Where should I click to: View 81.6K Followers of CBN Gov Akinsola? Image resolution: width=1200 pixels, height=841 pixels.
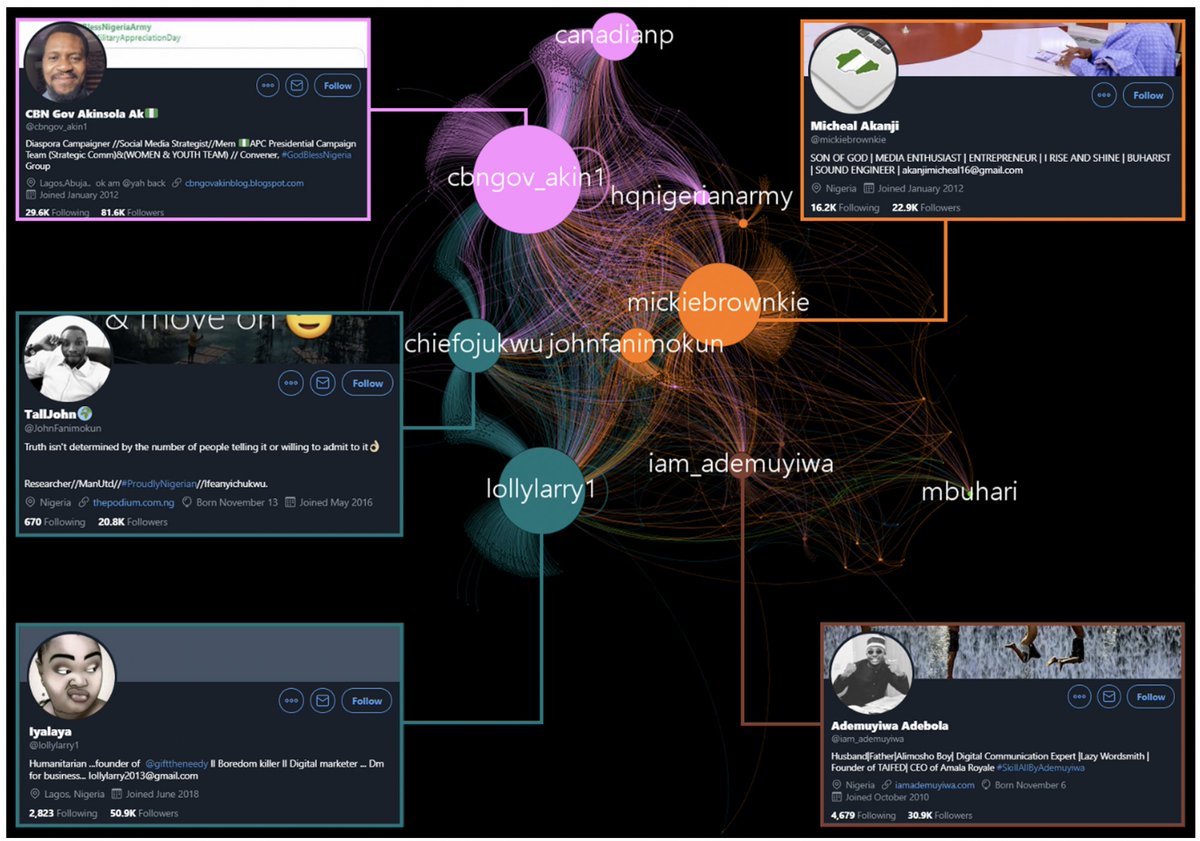point(132,212)
